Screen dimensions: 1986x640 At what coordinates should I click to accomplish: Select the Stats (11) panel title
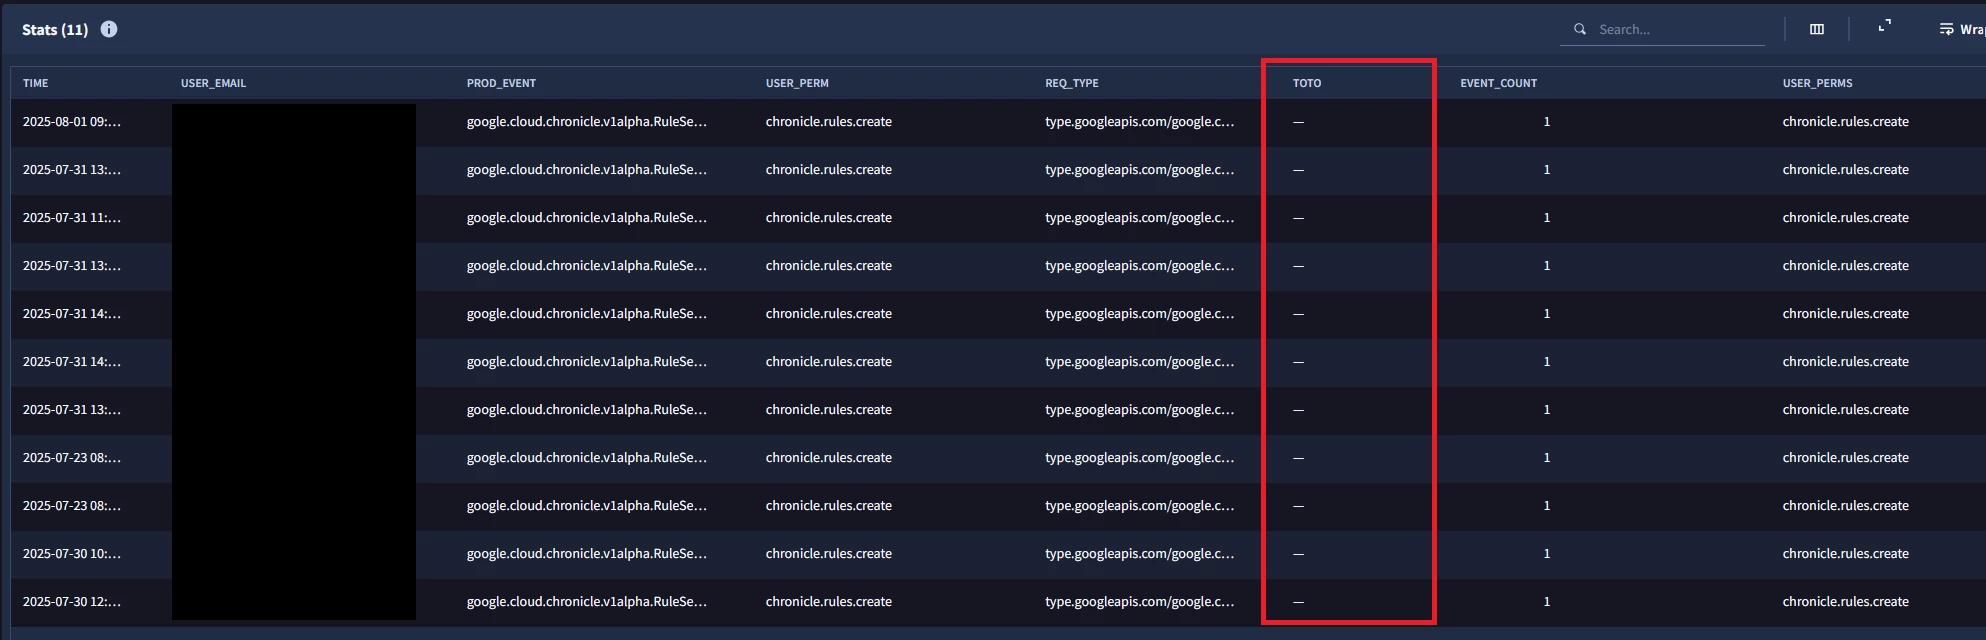click(55, 29)
